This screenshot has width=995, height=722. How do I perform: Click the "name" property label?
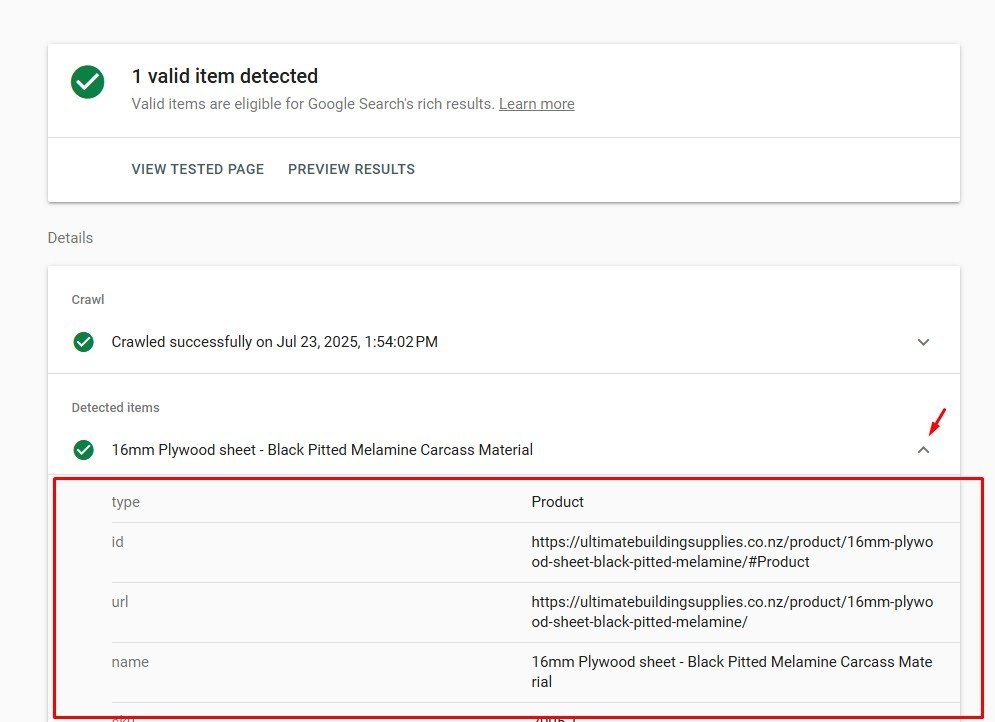[130, 662]
